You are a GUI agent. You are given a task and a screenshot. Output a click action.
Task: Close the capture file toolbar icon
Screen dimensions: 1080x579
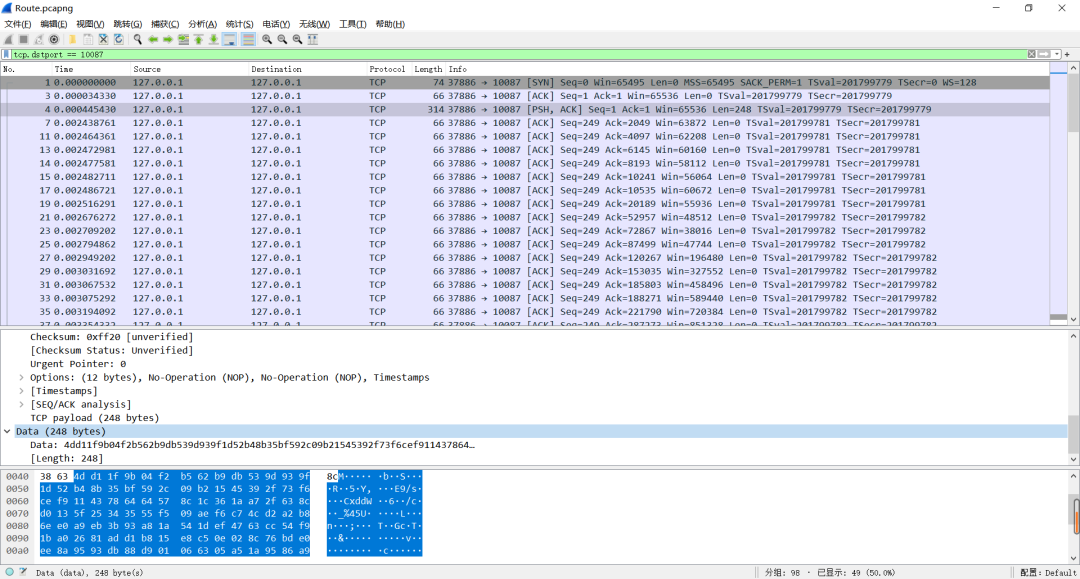tap(103, 39)
